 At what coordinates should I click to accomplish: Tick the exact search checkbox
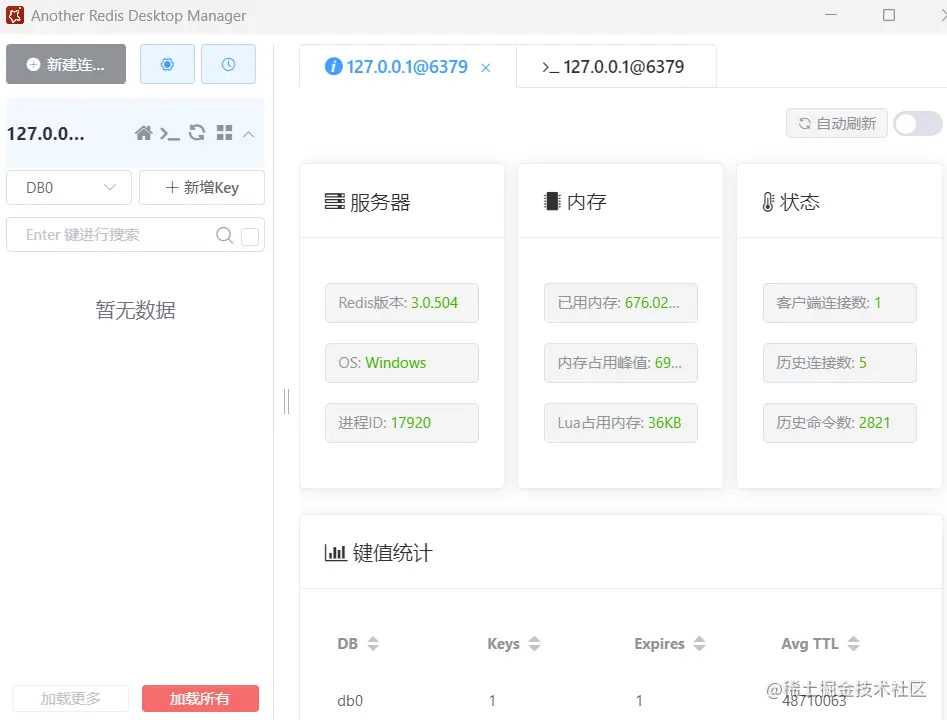pos(250,236)
